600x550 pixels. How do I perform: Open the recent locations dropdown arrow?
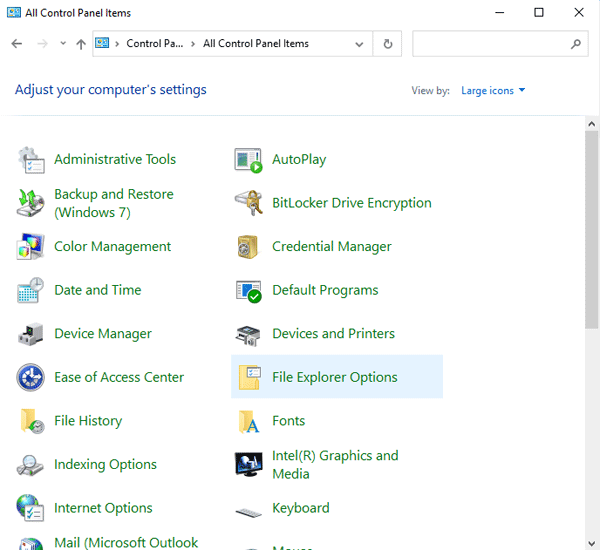tap(63, 43)
